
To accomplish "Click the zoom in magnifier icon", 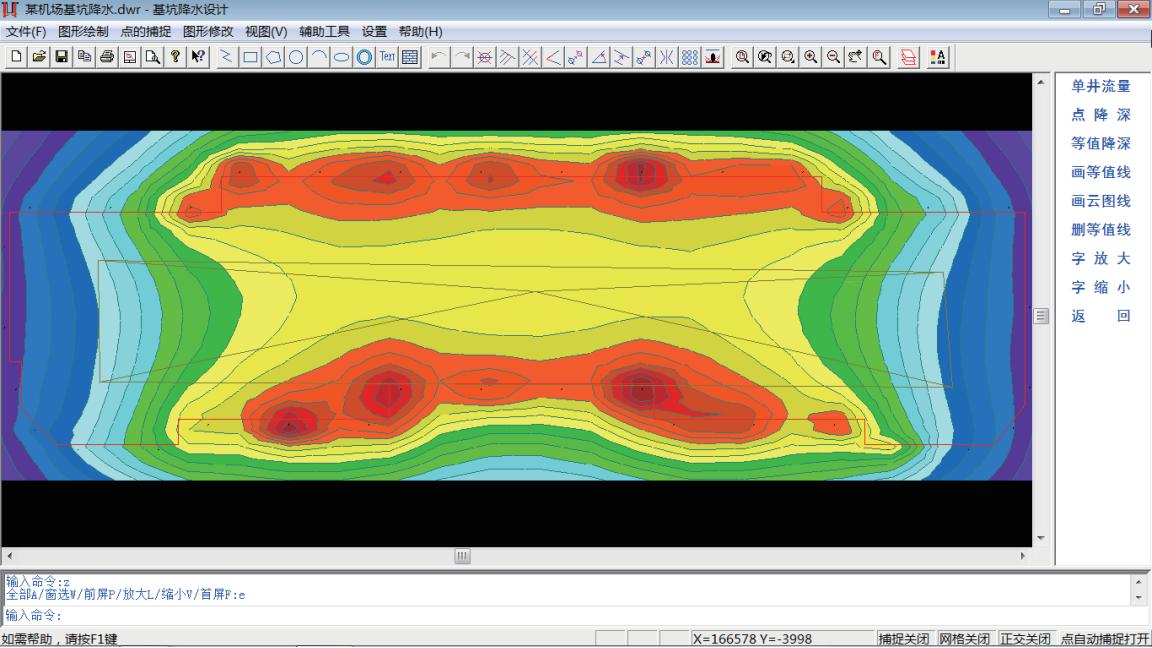I will [810, 58].
